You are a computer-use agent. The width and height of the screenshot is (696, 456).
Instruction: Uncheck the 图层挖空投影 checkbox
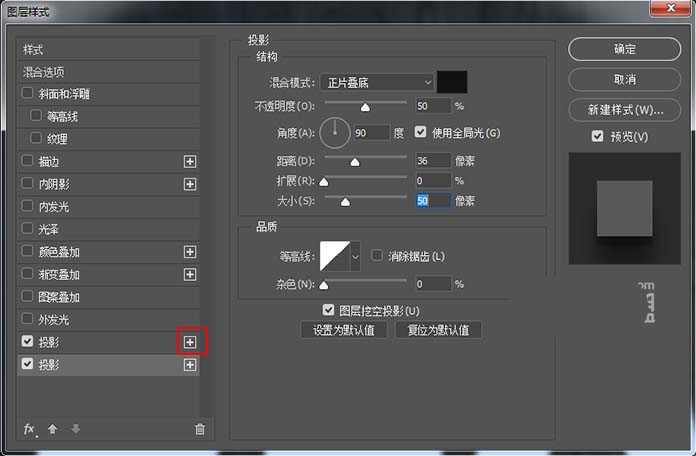click(328, 309)
